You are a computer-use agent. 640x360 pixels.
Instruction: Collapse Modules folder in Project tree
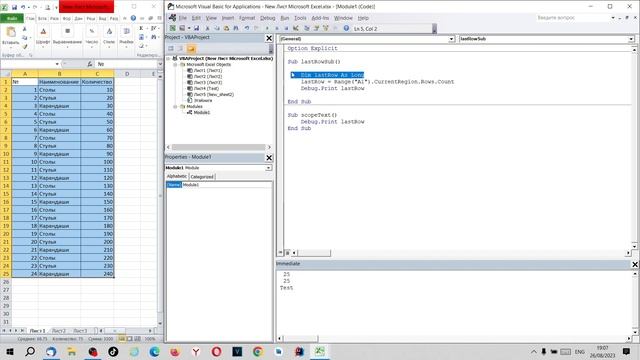(175, 107)
